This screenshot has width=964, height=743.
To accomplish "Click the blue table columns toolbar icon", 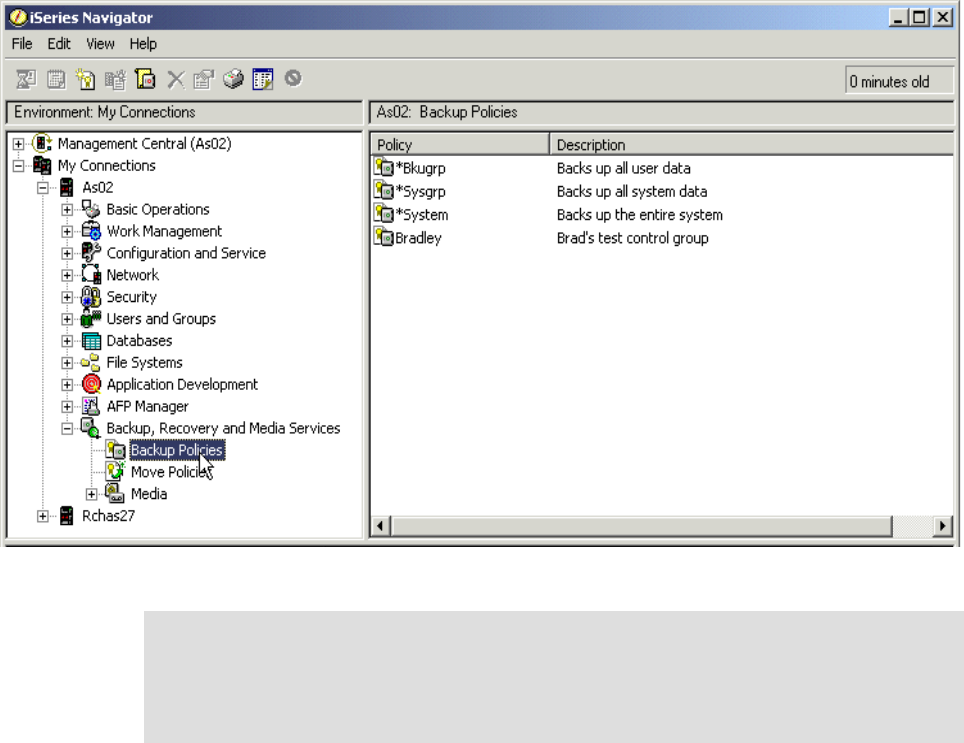I will [x=263, y=79].
